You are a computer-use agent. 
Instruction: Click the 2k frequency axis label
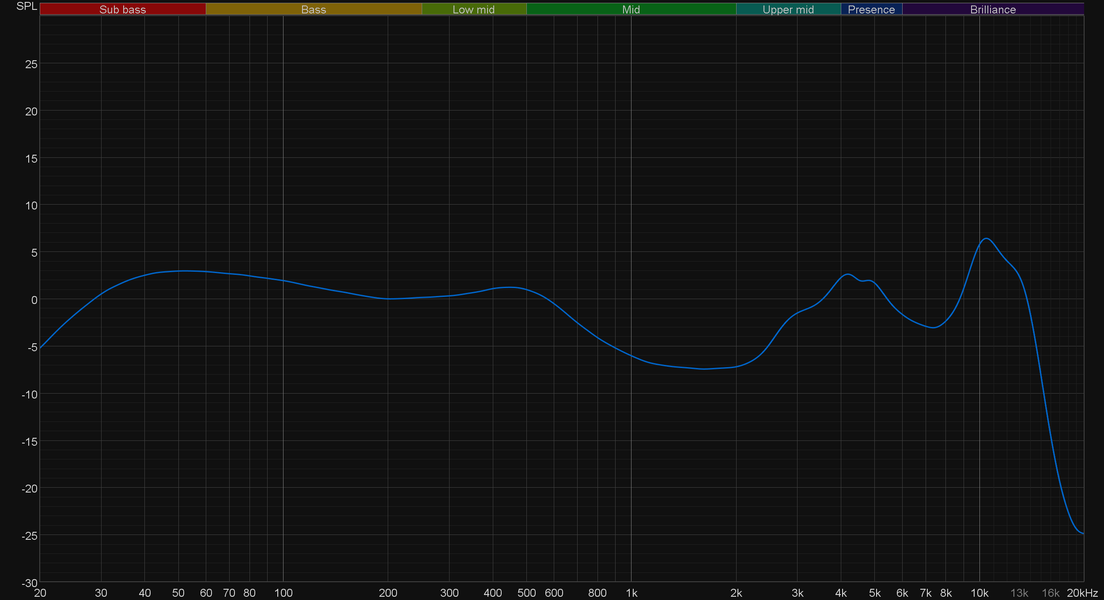coord(736,593)
